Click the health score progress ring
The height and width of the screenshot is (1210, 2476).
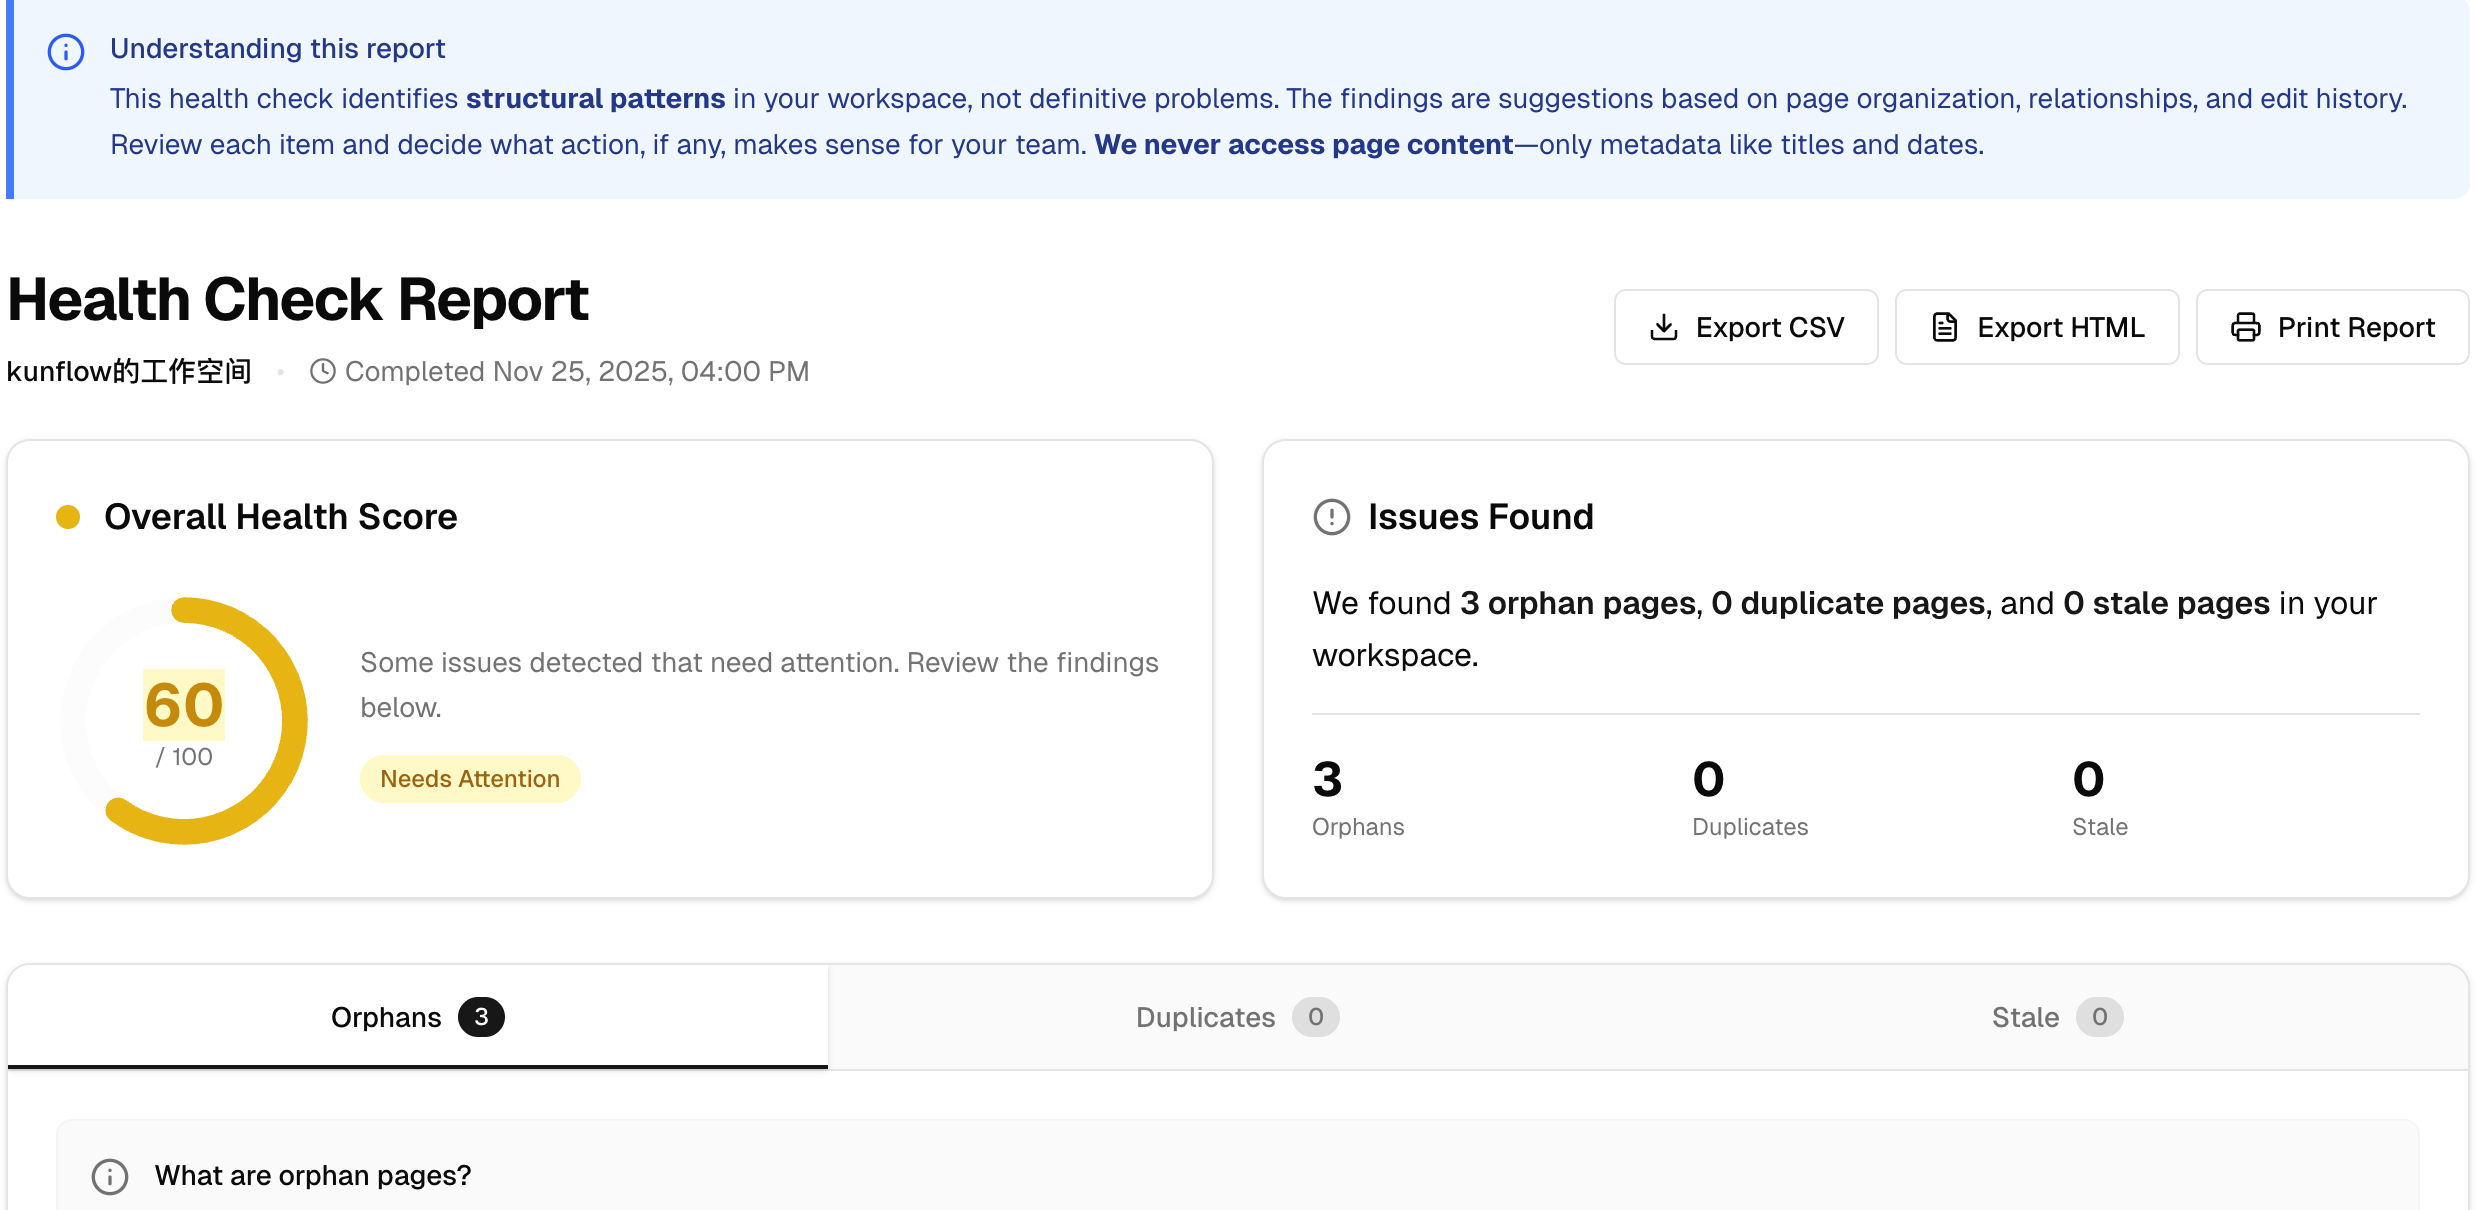tap(184, 718)
